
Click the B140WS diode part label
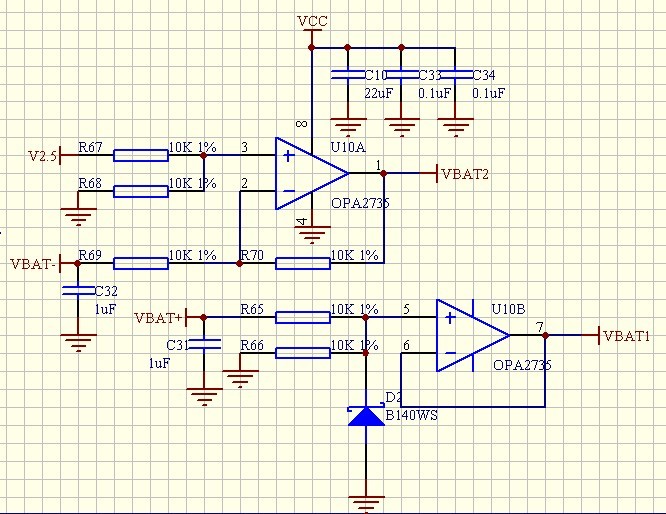tap(411, 415)
